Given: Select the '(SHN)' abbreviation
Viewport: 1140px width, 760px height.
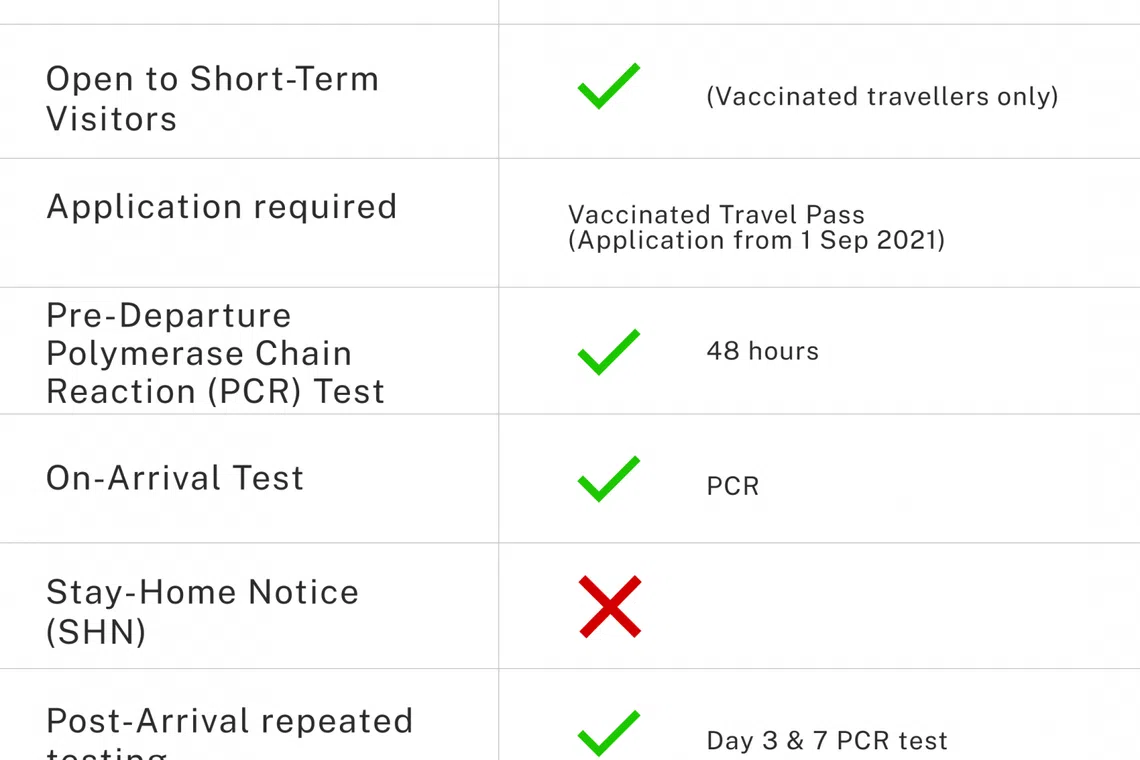Looking at the screenshot, I should (96, 632).
